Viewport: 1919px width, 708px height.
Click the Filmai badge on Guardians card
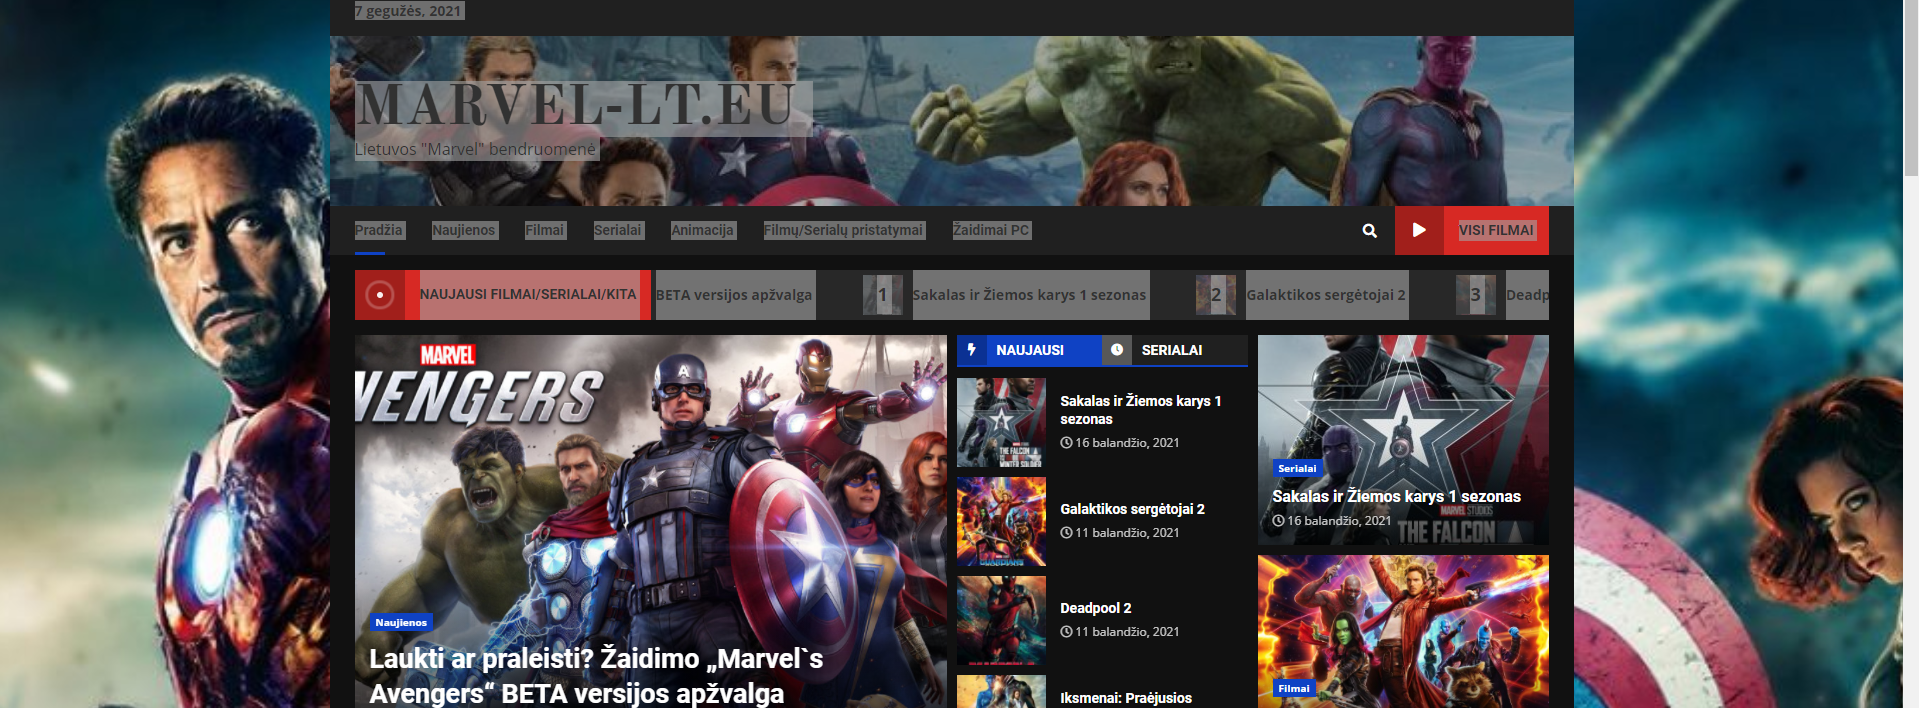1294,688
